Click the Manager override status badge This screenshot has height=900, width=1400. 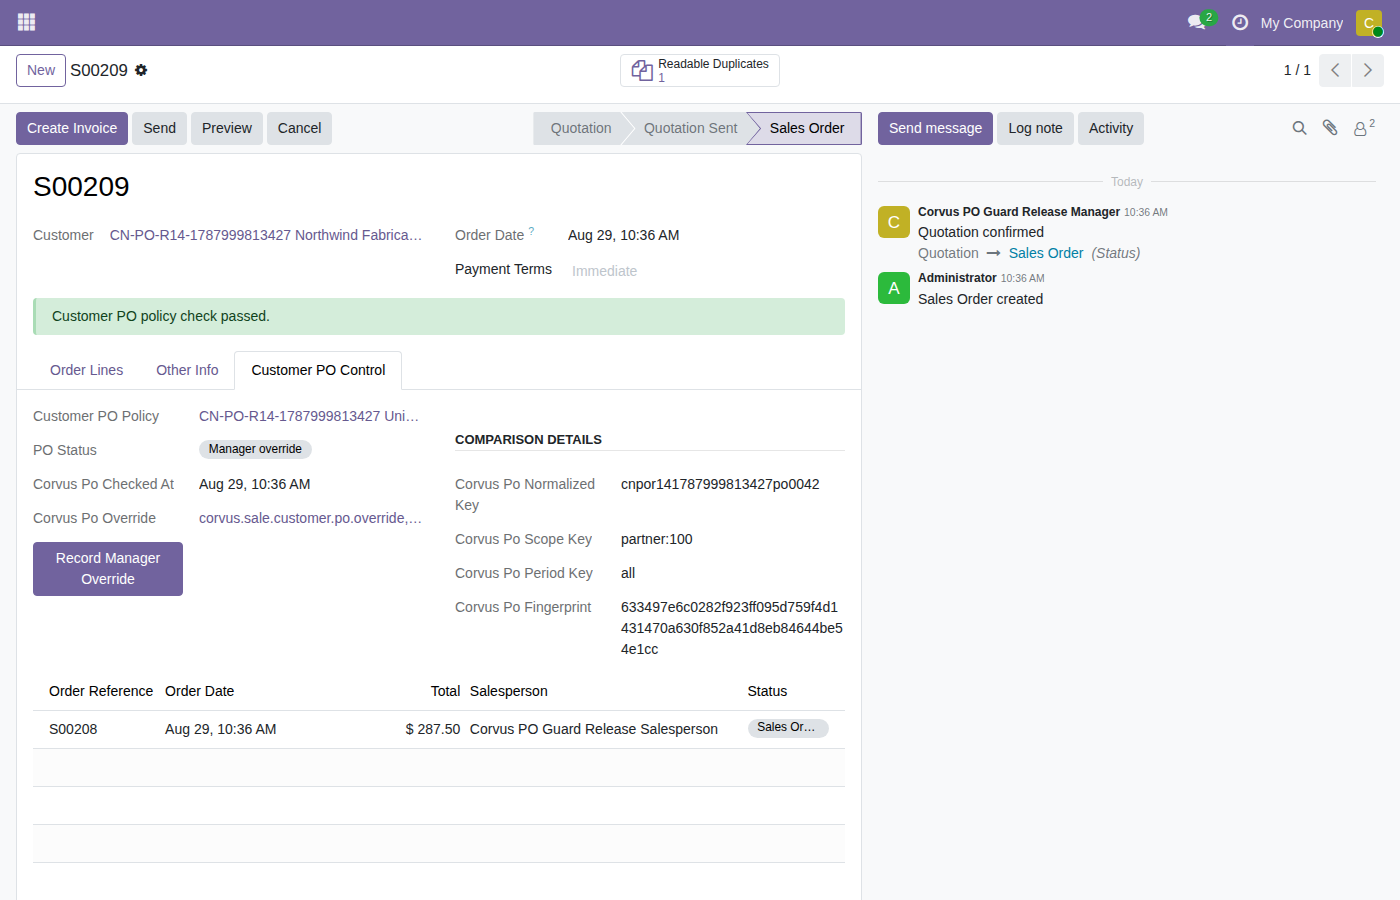click(255, 449)
